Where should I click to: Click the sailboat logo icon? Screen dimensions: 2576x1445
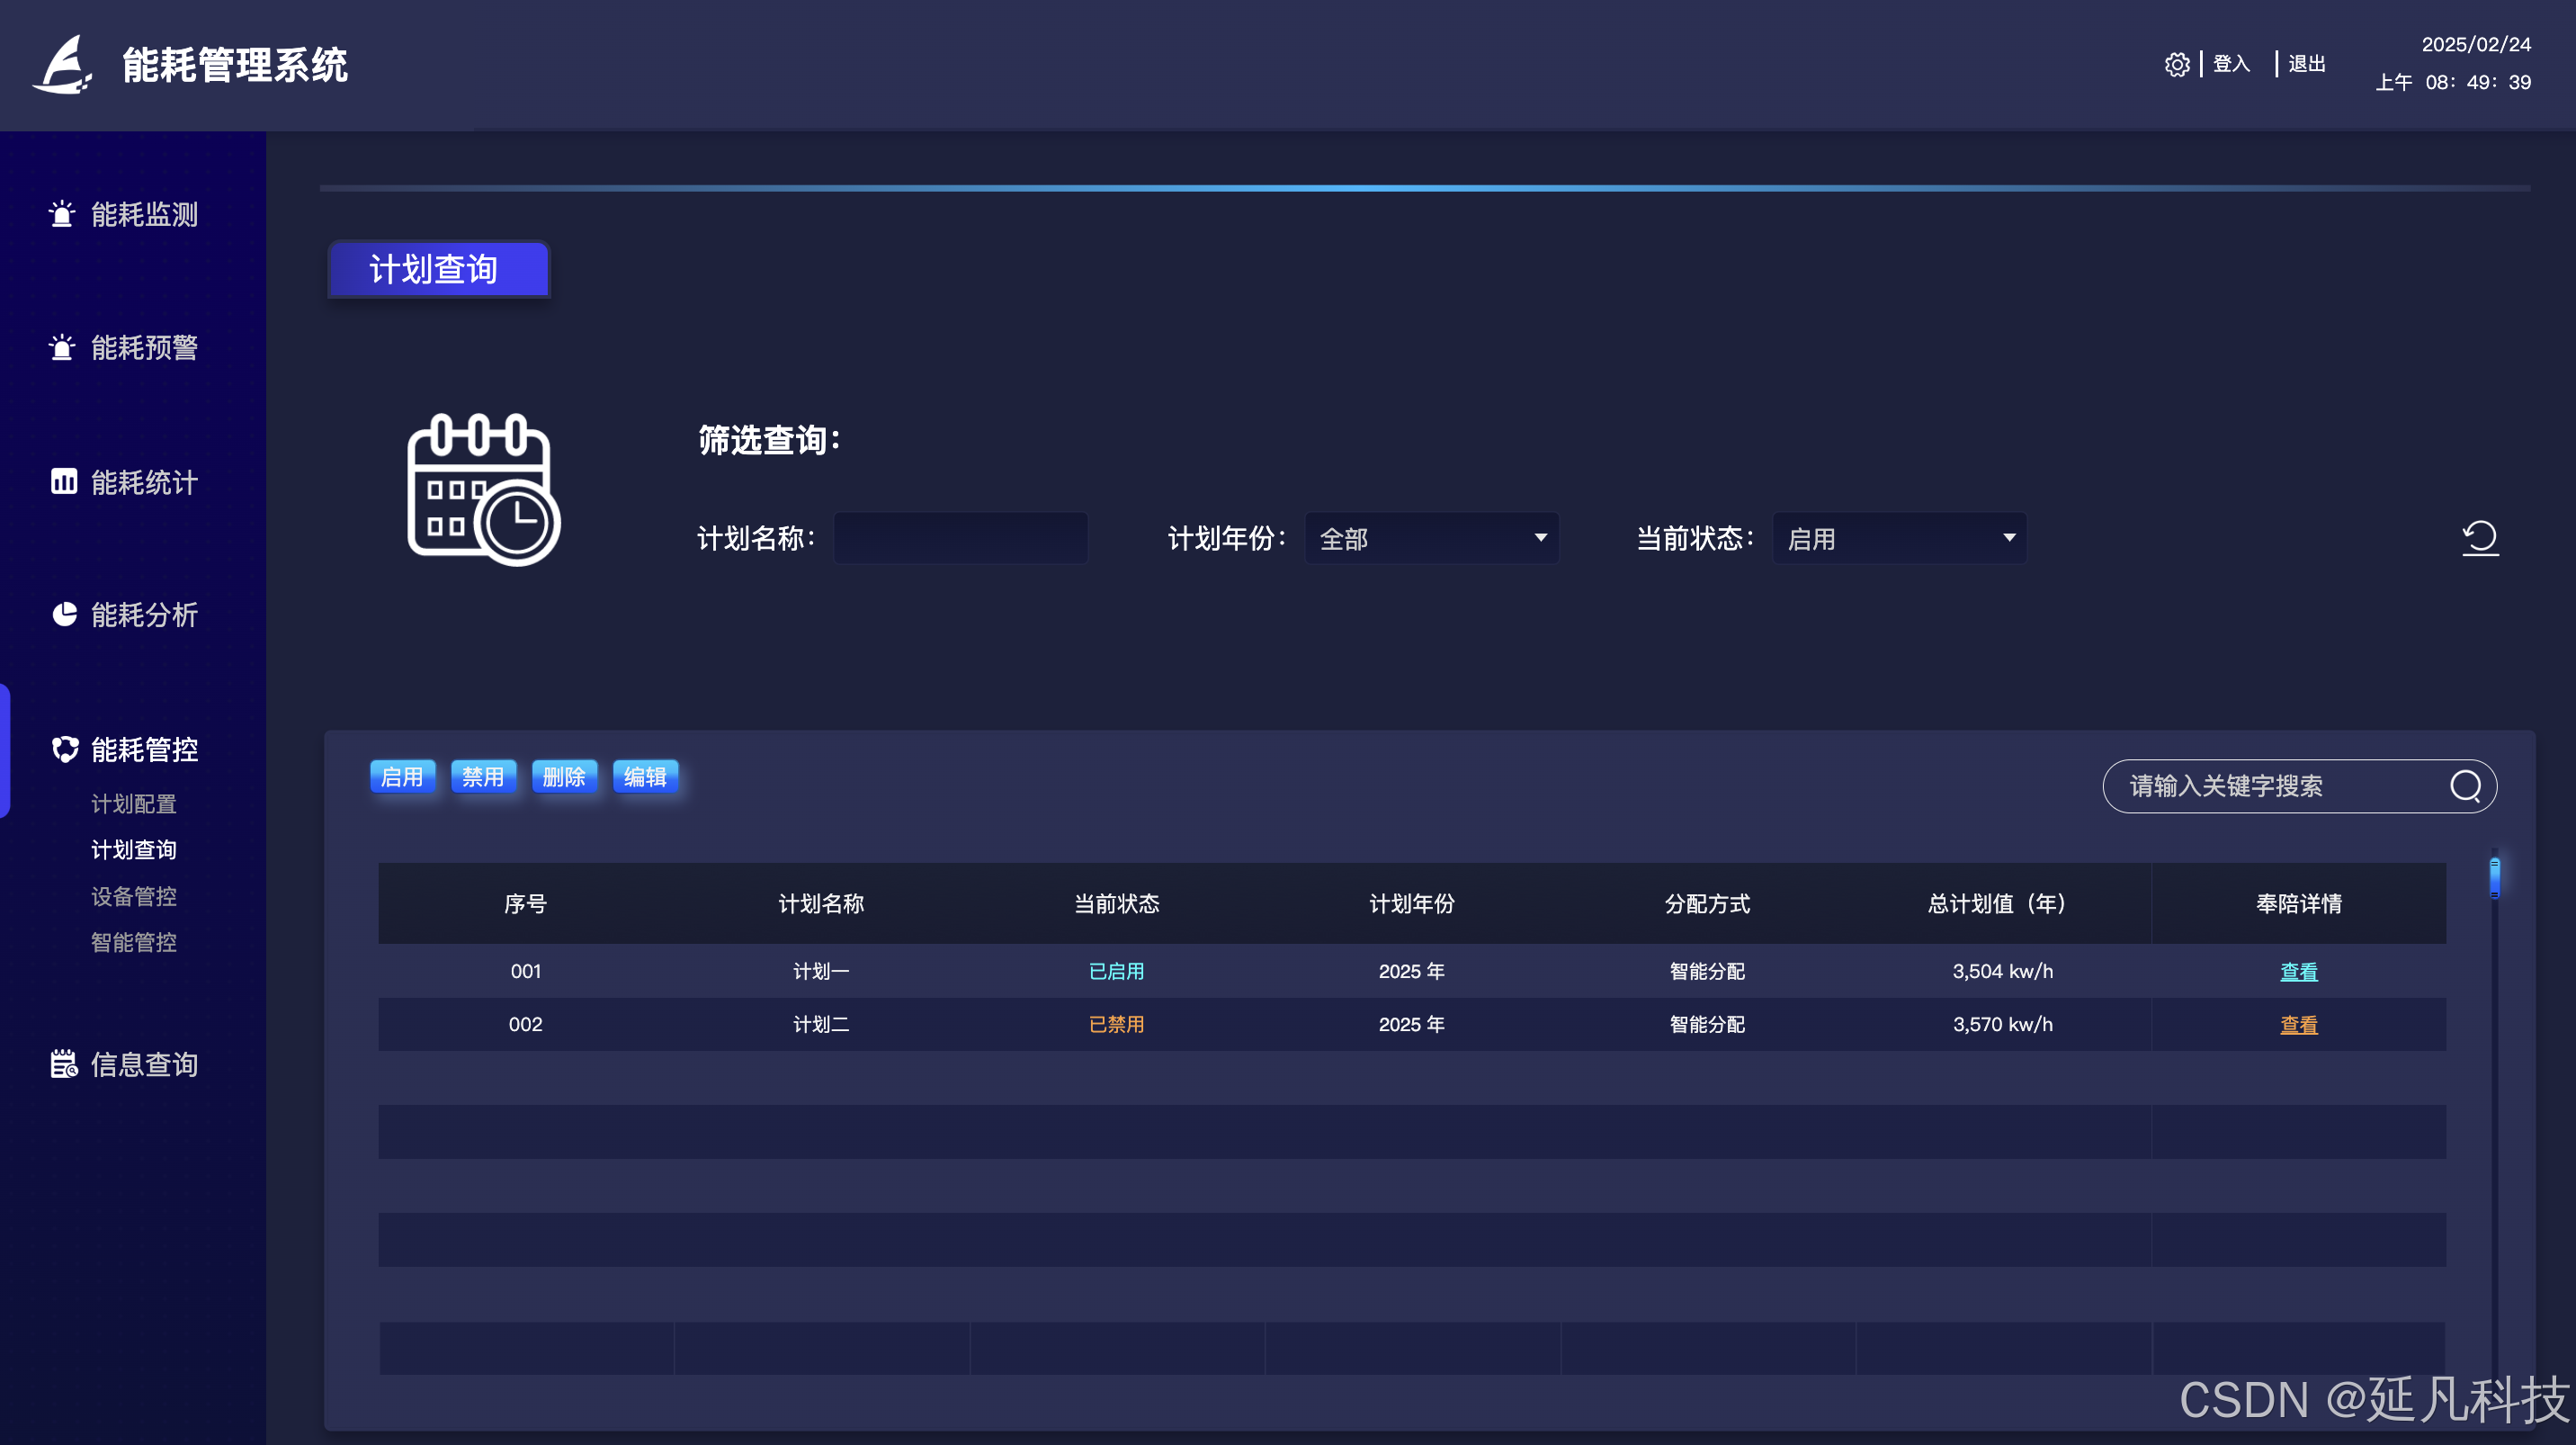point(64,66)
